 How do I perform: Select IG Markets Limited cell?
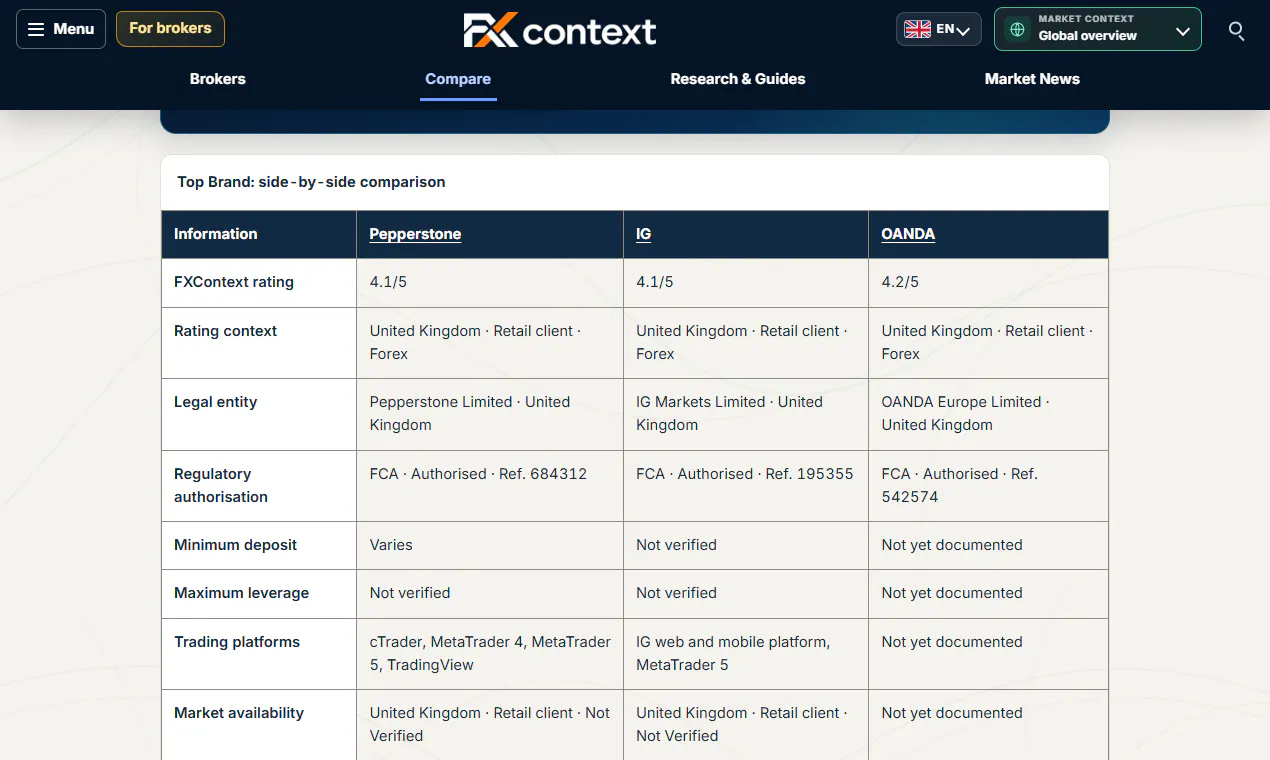pyautogui.click(x=746, y=414)
